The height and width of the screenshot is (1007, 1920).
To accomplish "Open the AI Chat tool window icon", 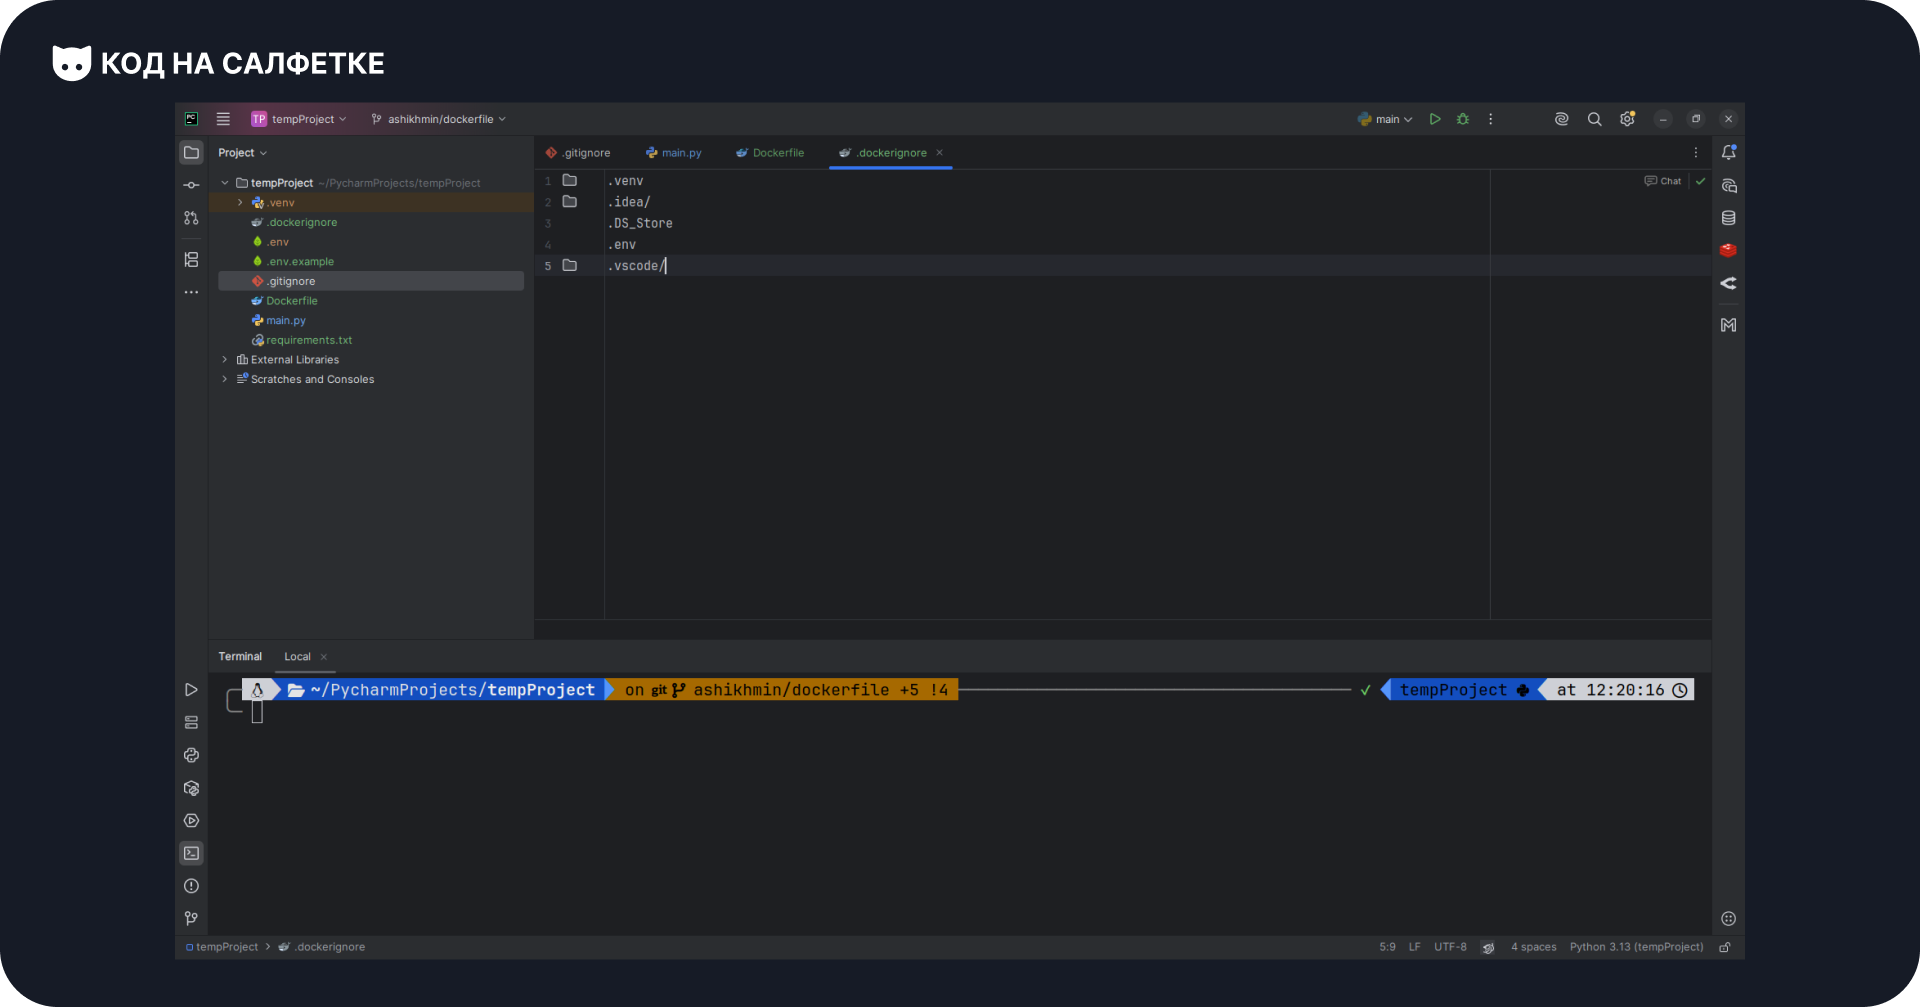I will tap(1728, 186).
